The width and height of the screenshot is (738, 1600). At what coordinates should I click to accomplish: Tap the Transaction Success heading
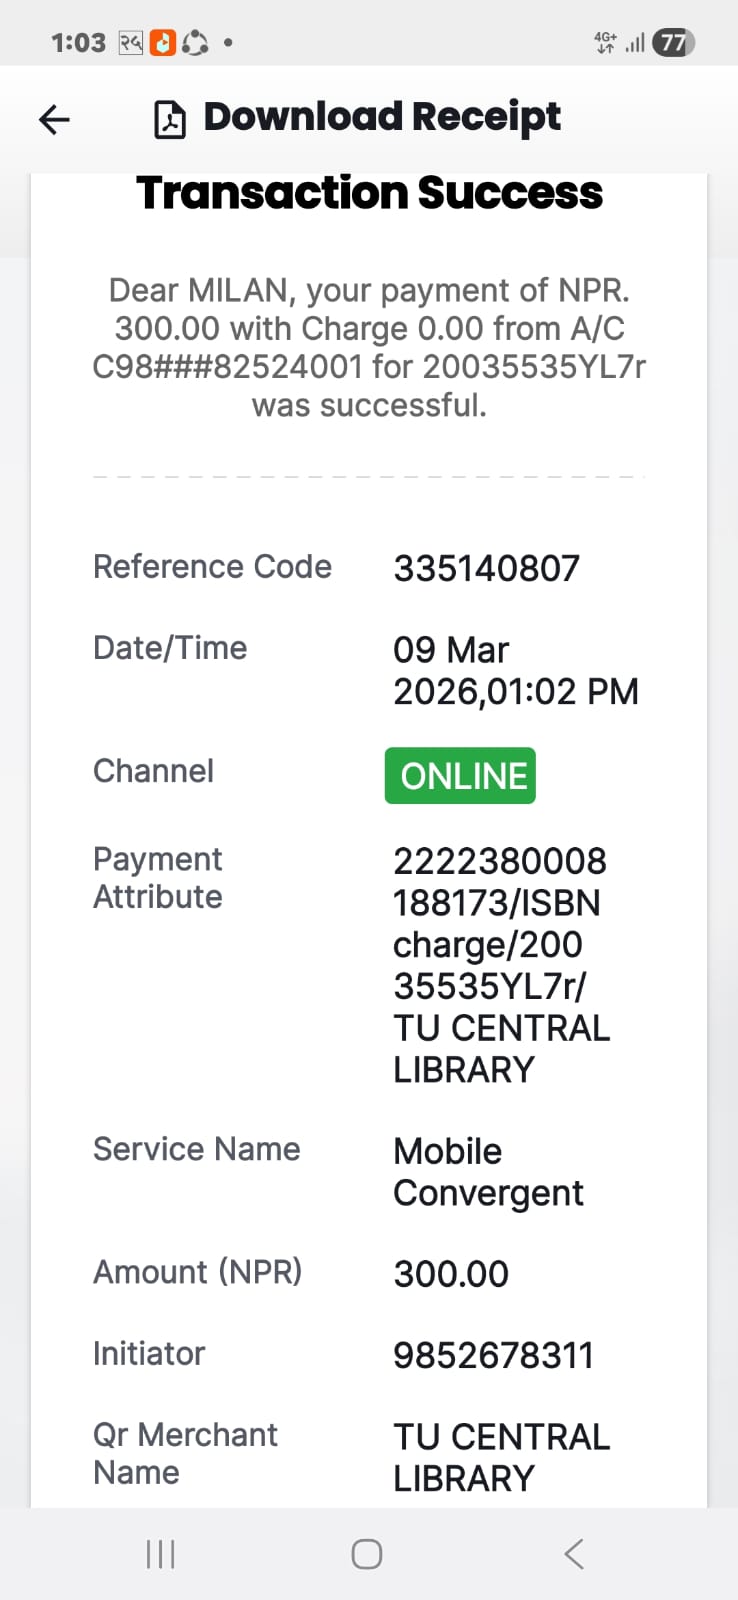[369, 193]
